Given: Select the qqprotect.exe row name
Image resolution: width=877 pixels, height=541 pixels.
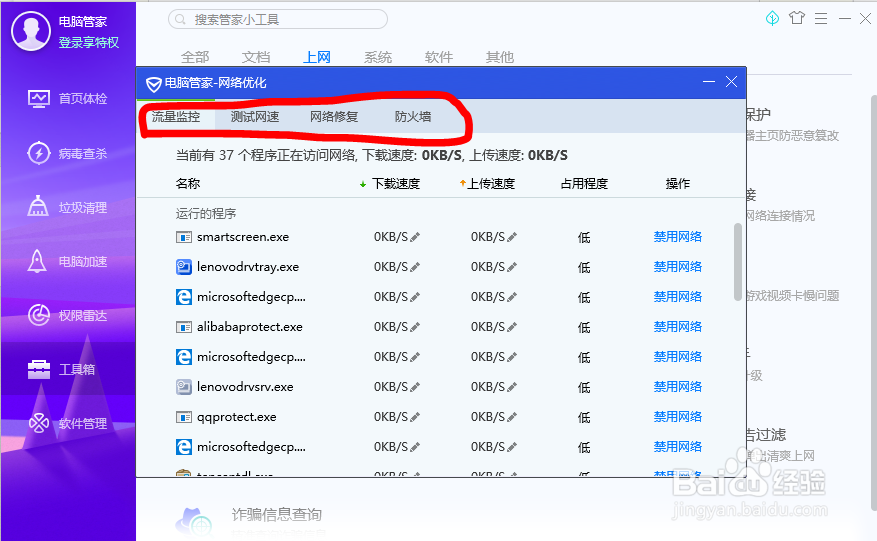Looking at the screenshot, I should [x=237, y=417].
